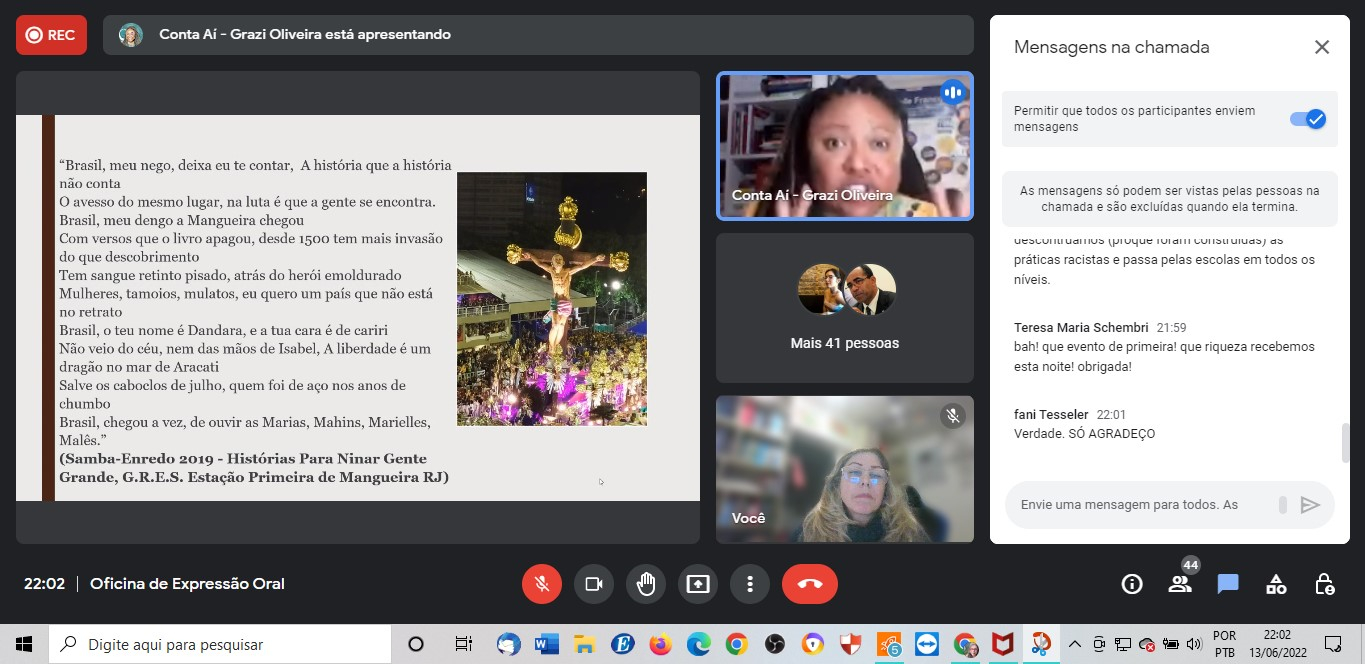Open the activities shapes icon
The height and width of the screenshot is (664, 1365).
point(1276,584)
